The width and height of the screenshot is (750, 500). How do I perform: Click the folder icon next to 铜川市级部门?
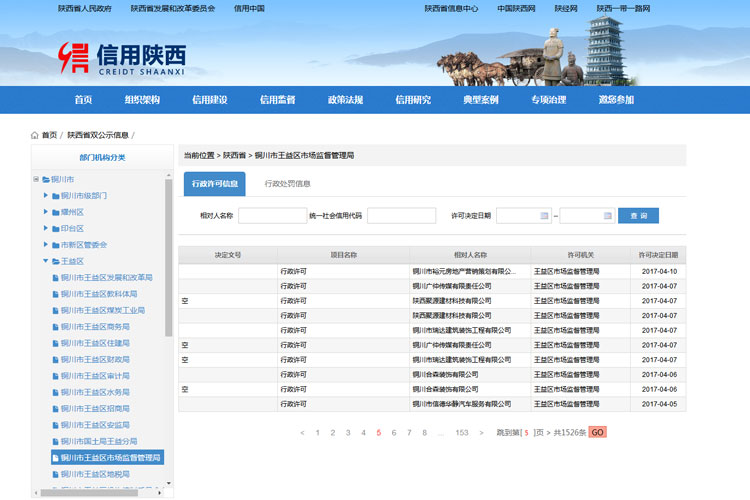[55, 196]
